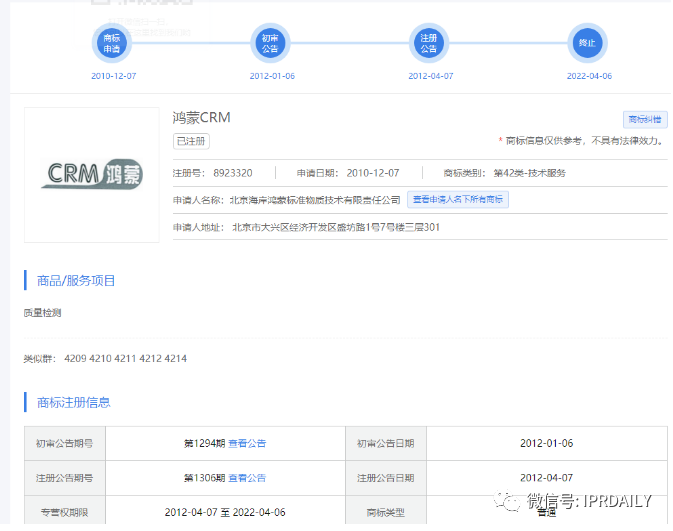The width and height of the screenshot is (673, 531).
Task: Click the 终止 timeline step circle
Action: pos(587,43)
